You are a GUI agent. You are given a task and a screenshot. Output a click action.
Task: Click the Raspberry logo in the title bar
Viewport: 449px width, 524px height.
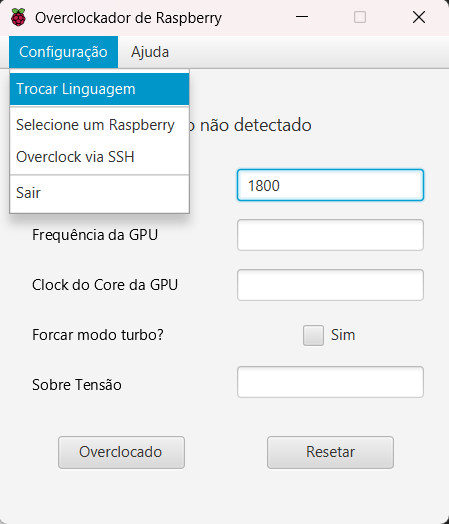[x=18, y=17]
